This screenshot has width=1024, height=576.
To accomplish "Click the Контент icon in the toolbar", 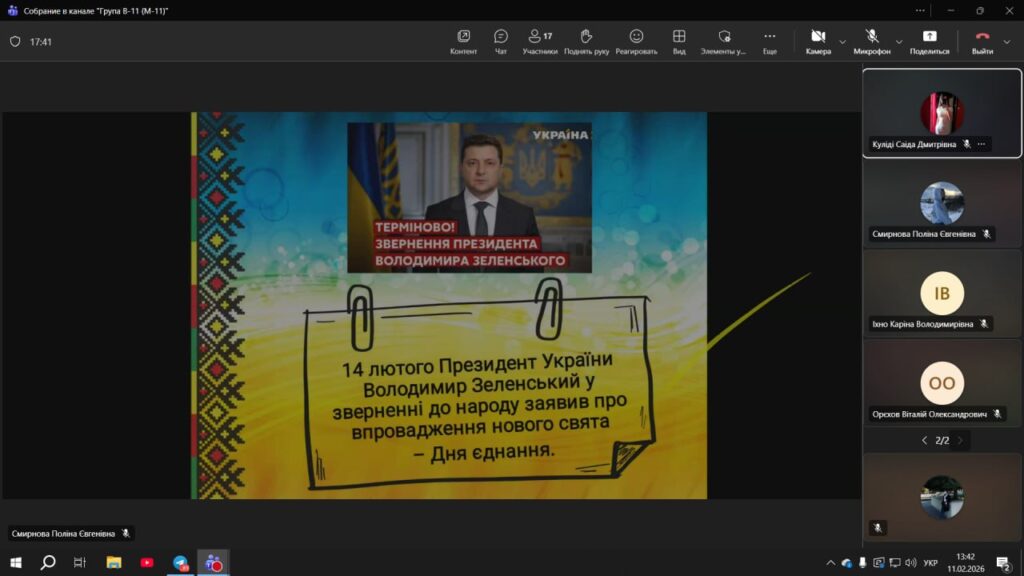I will coord(463,40).
